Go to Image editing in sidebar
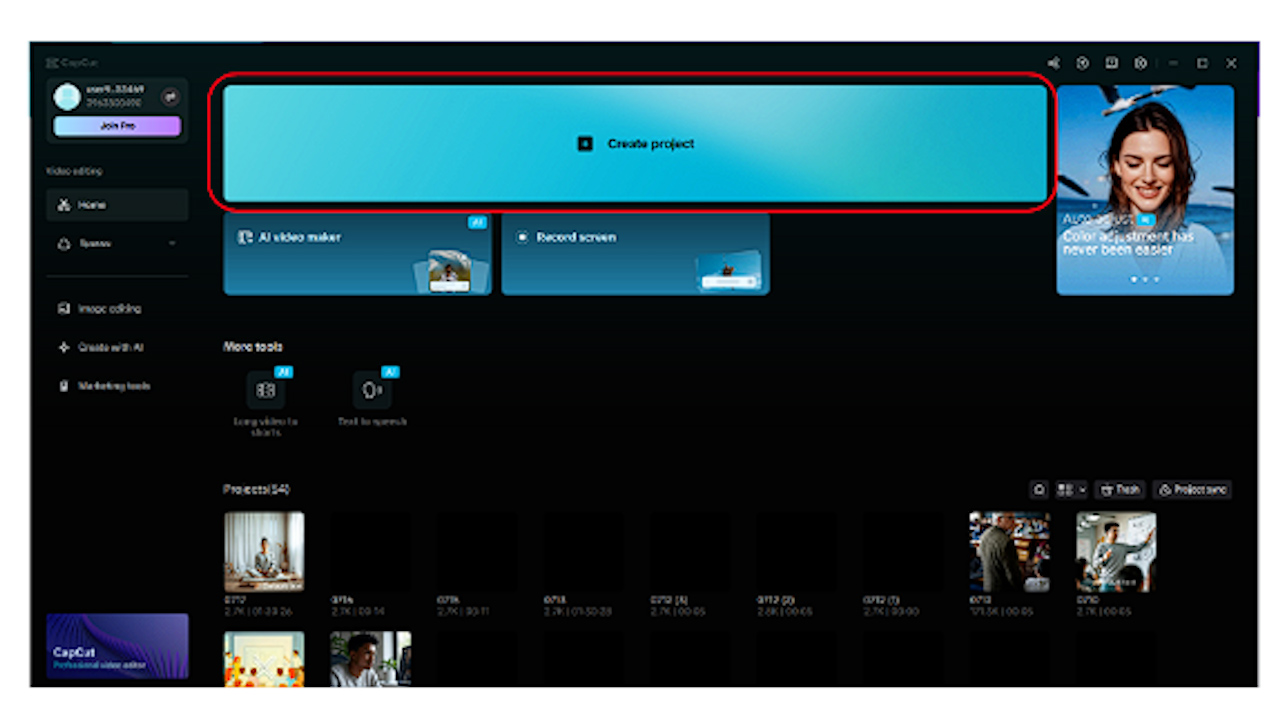This screenshot has height=720, width=1280. pyautogui.click(x=109, y=309)
